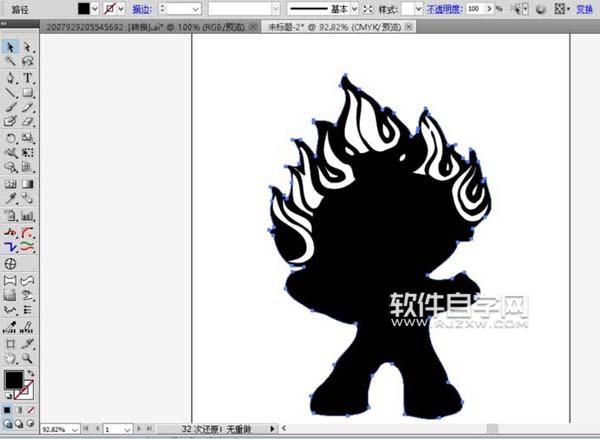Screen dimensions: 600x439
Task: Click the control bar stroke swatch
Action: [110, 8]
